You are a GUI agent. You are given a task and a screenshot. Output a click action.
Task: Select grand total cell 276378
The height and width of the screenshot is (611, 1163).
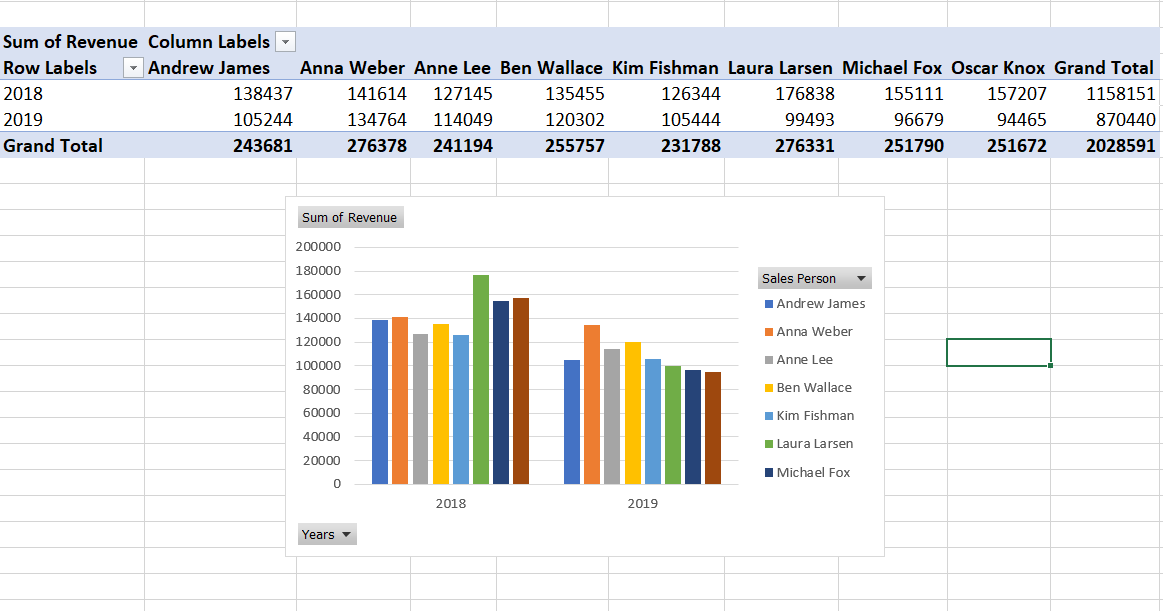[x=353, y=145]
